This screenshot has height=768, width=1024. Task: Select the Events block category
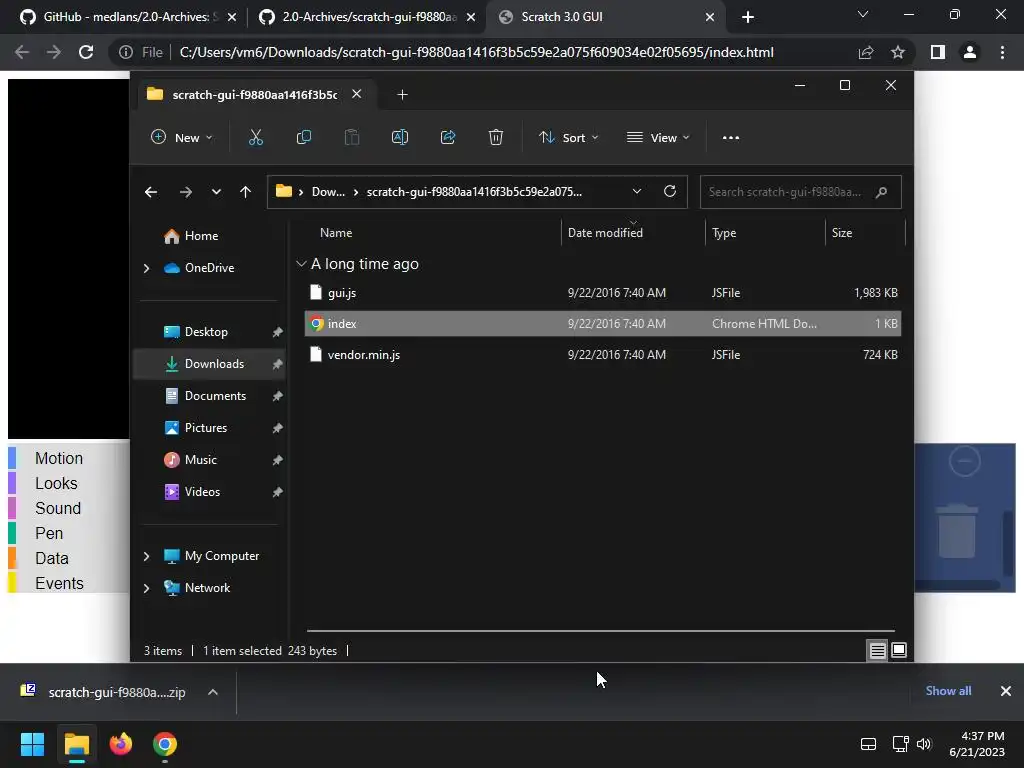point(59,583)
